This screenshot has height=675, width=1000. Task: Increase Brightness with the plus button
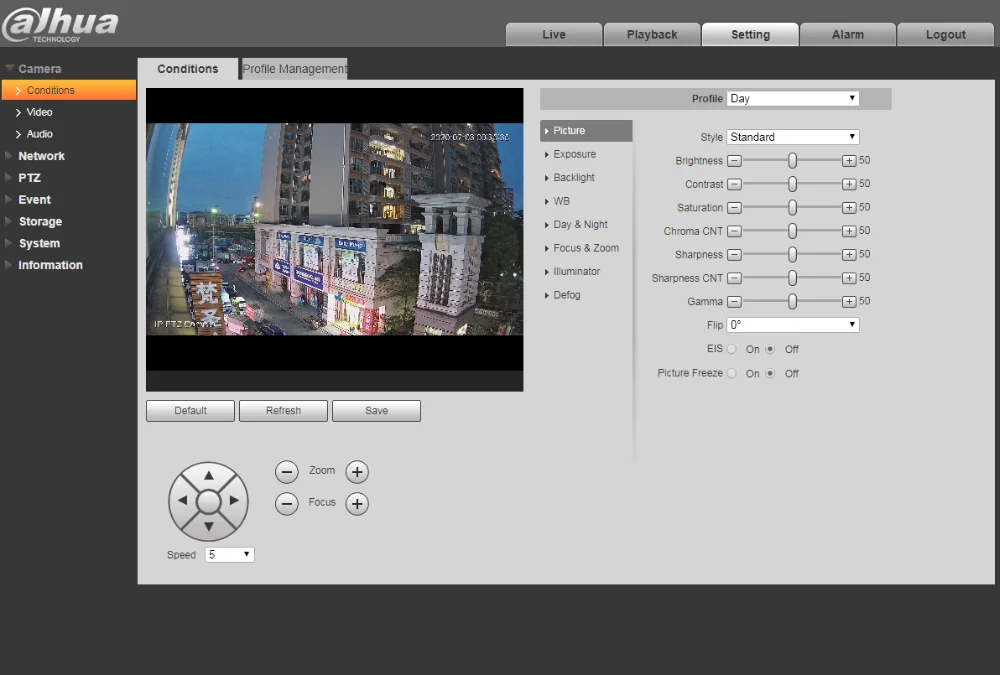[849, 161]
